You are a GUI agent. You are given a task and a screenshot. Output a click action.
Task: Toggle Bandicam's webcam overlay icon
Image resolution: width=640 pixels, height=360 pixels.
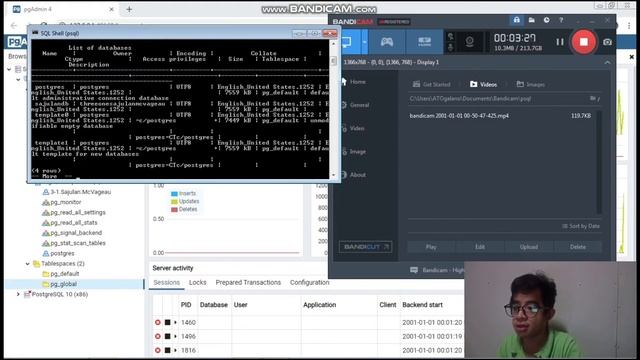[x=469, y=41]
